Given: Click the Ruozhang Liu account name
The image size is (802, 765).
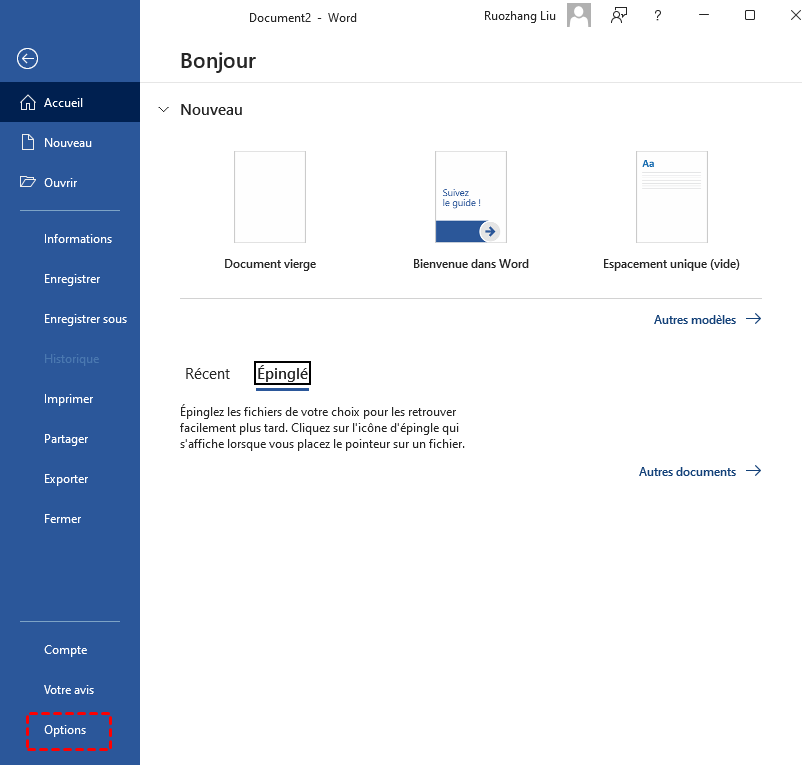Looking at the screenshot, I should (520, 16).
